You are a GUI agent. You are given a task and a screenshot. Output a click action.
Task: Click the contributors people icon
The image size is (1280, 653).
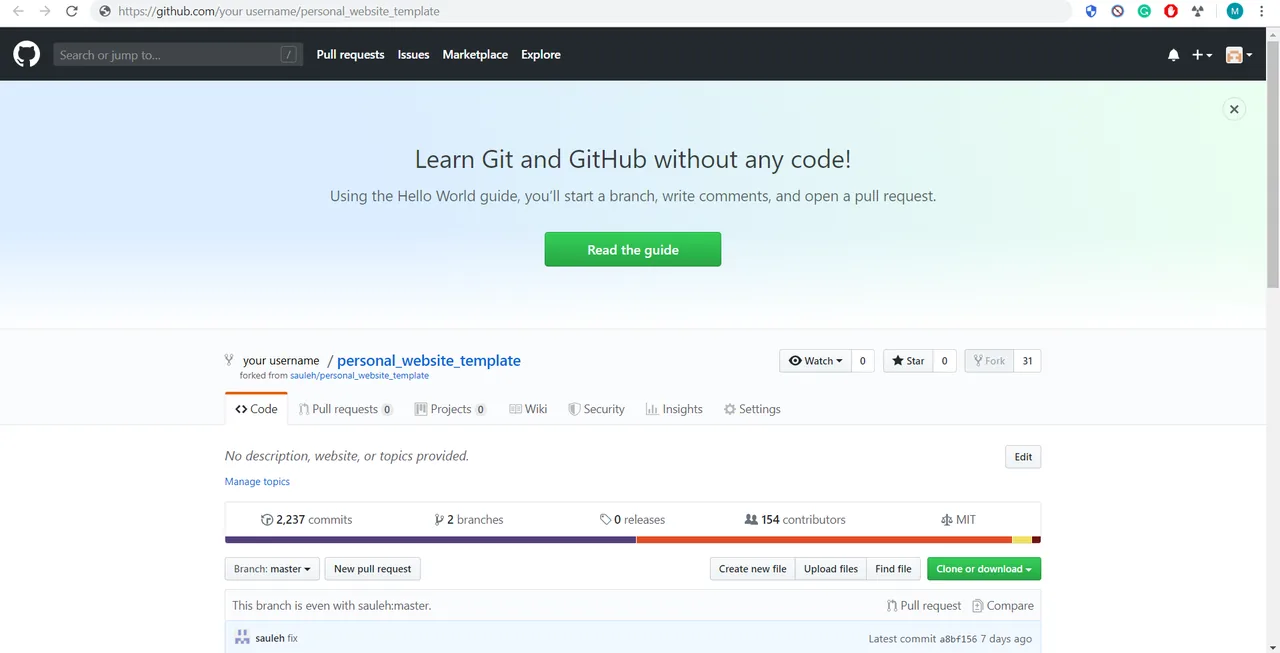point(751,520)
